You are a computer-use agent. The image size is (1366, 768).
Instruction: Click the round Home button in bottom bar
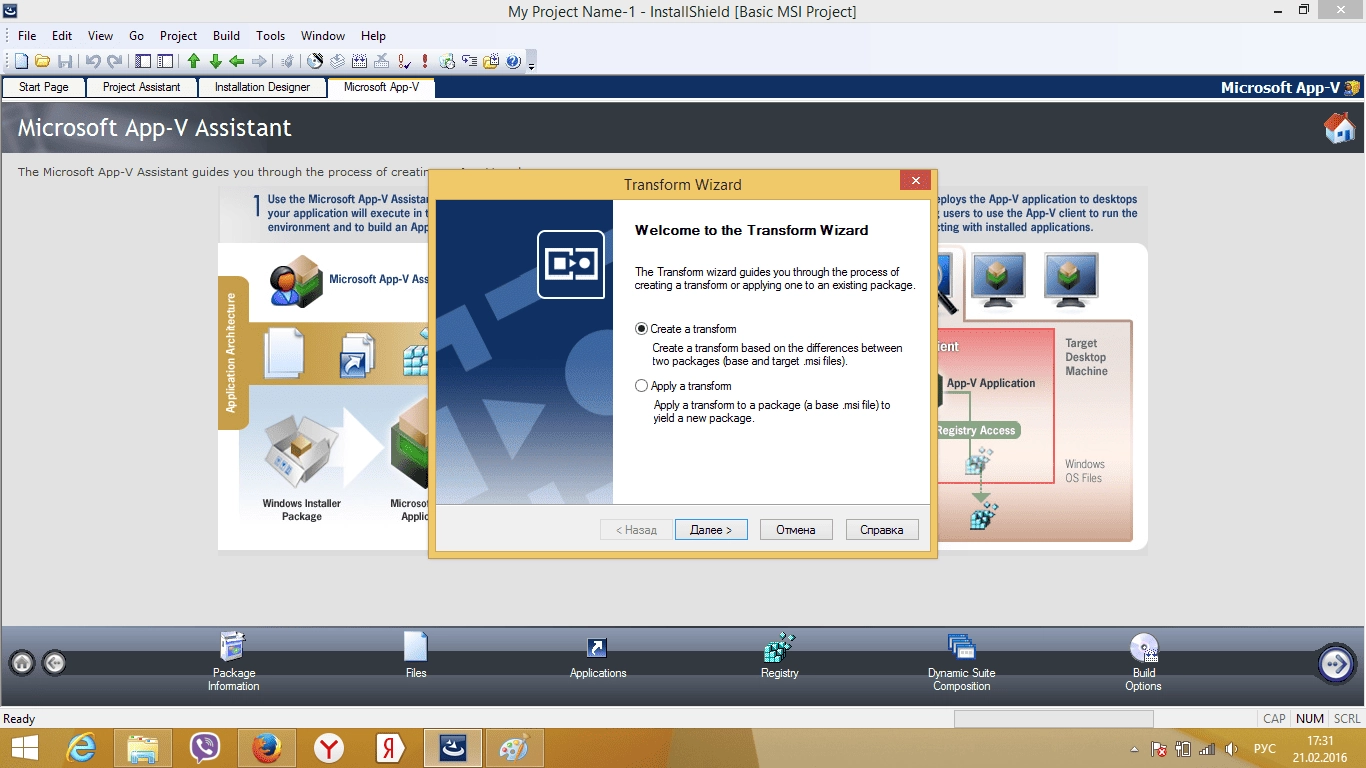coord(22,662)
